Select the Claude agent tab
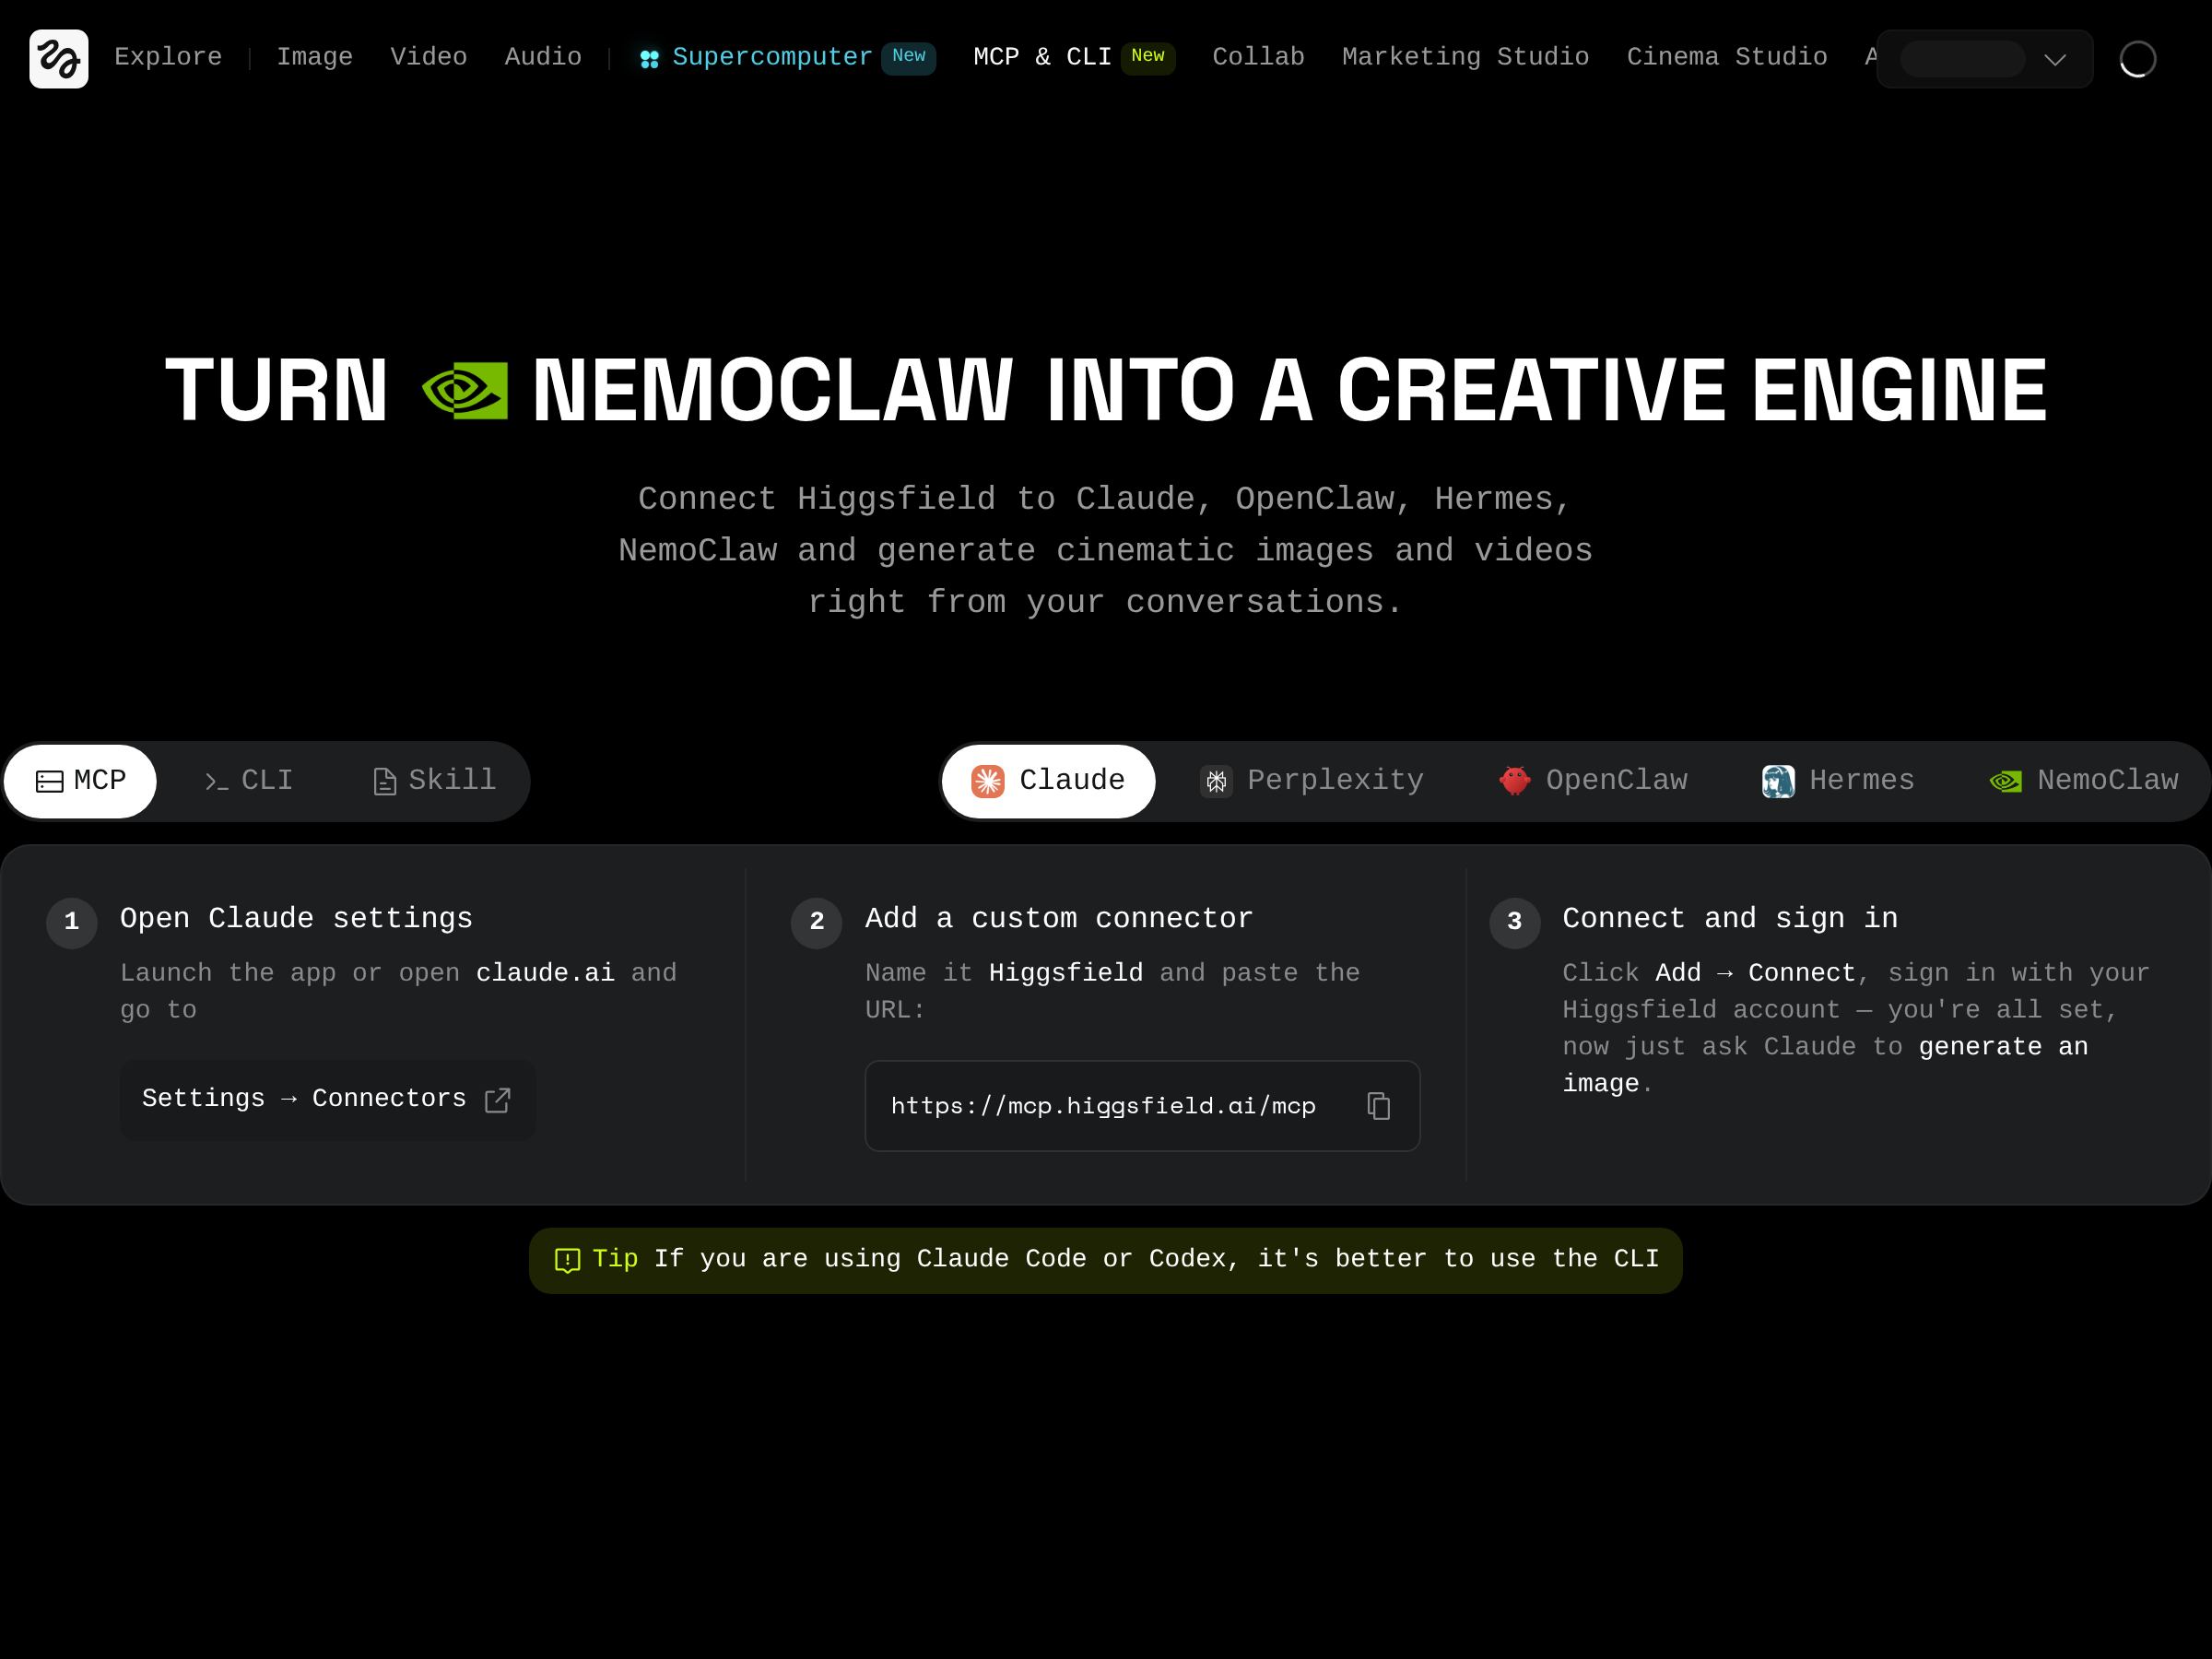This screenshot has height=1659, width=2212. click(1048, 781)
